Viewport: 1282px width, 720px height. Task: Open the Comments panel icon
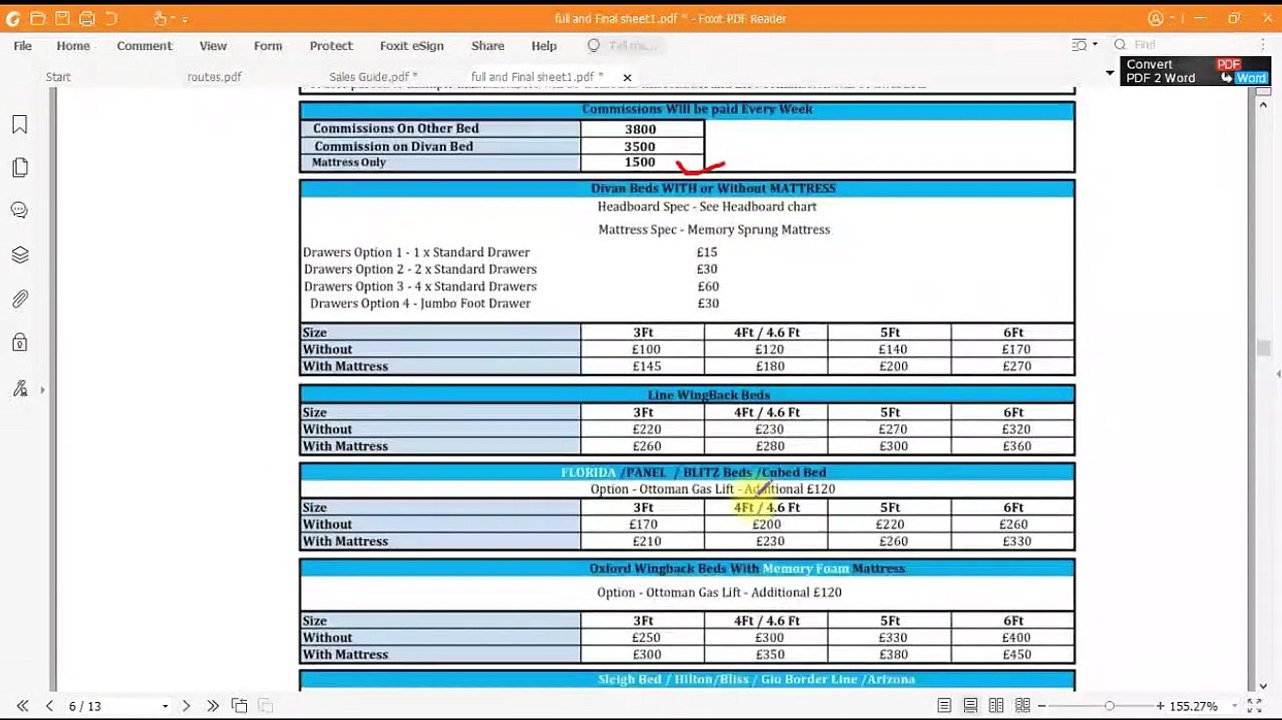pyautogui.click(x=20, y=211)
